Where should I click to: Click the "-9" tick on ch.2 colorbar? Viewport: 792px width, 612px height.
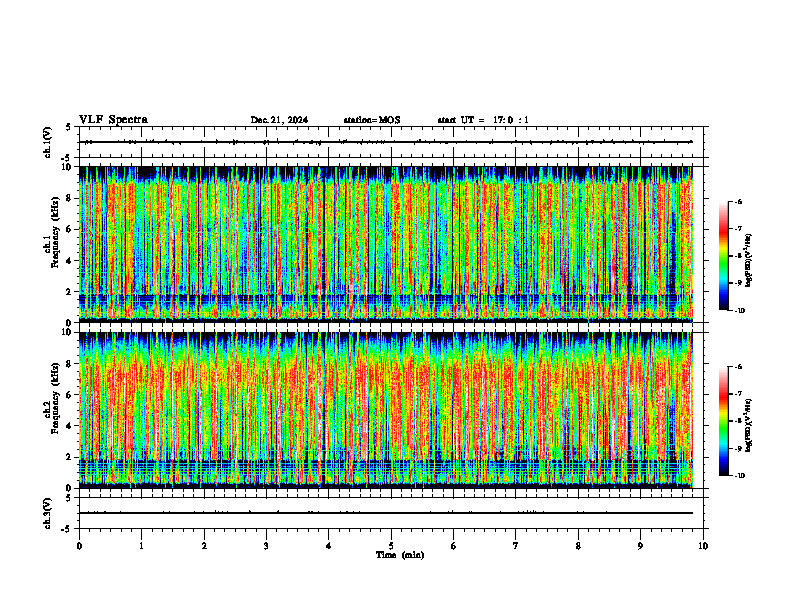click(739, 448)
